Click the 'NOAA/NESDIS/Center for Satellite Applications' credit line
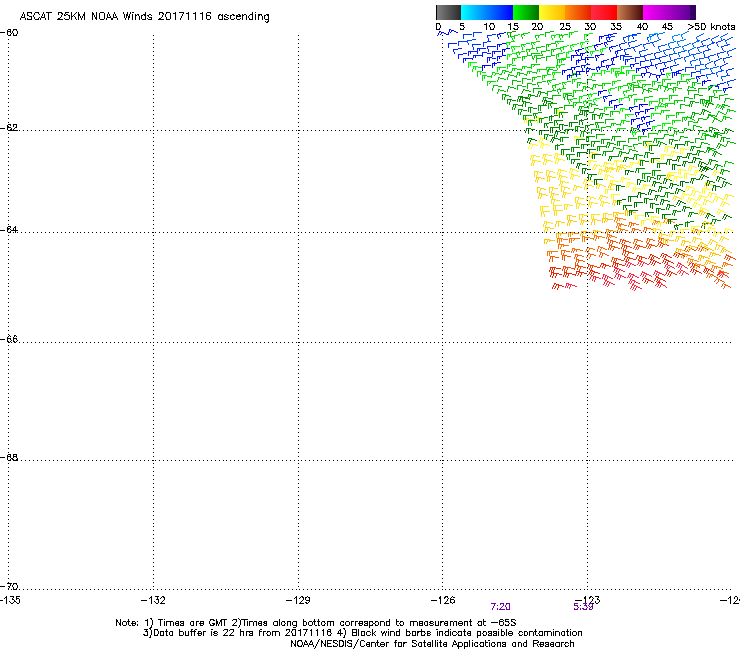Image resolution: width=740 pixels, height=650 pixels. (432, 644)
